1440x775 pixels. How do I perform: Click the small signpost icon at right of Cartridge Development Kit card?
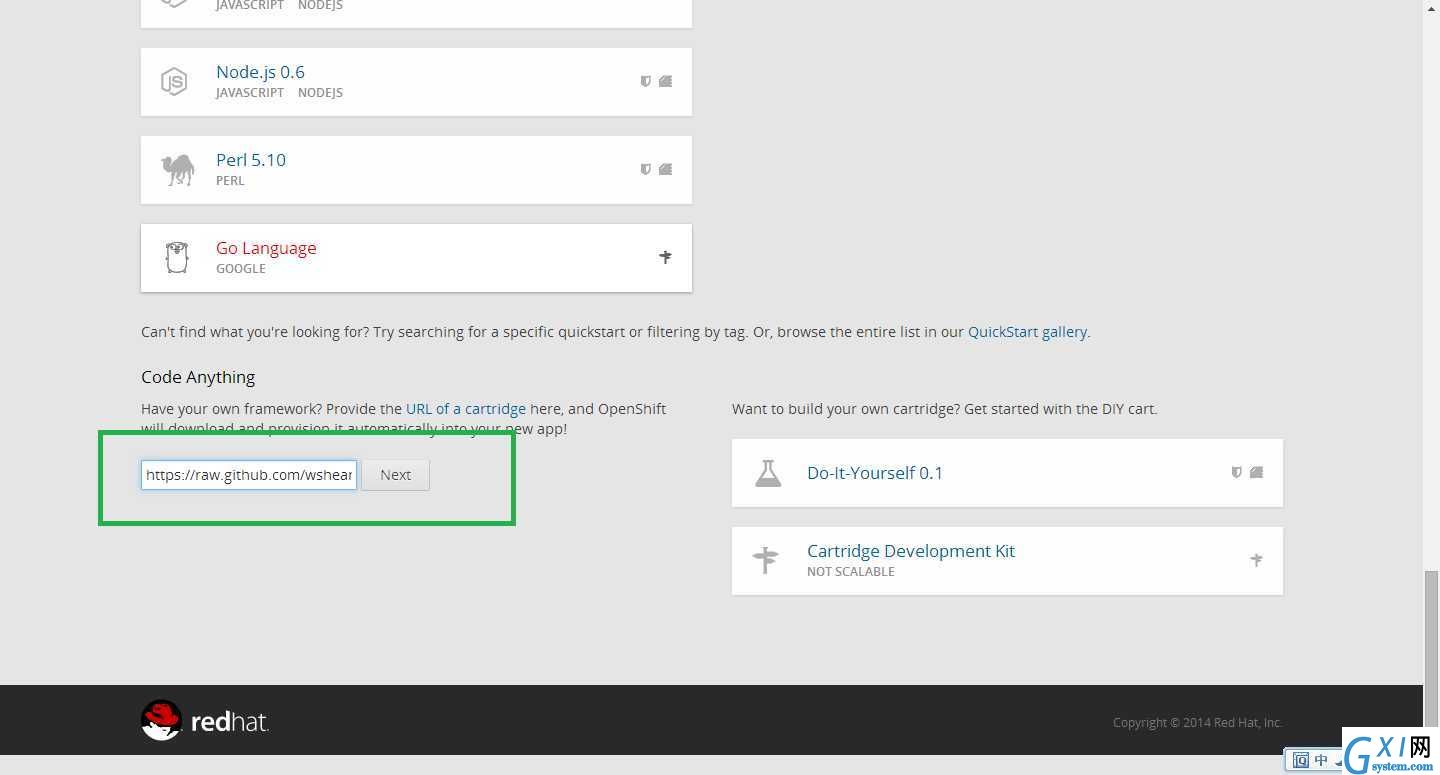pos(1256,560)
